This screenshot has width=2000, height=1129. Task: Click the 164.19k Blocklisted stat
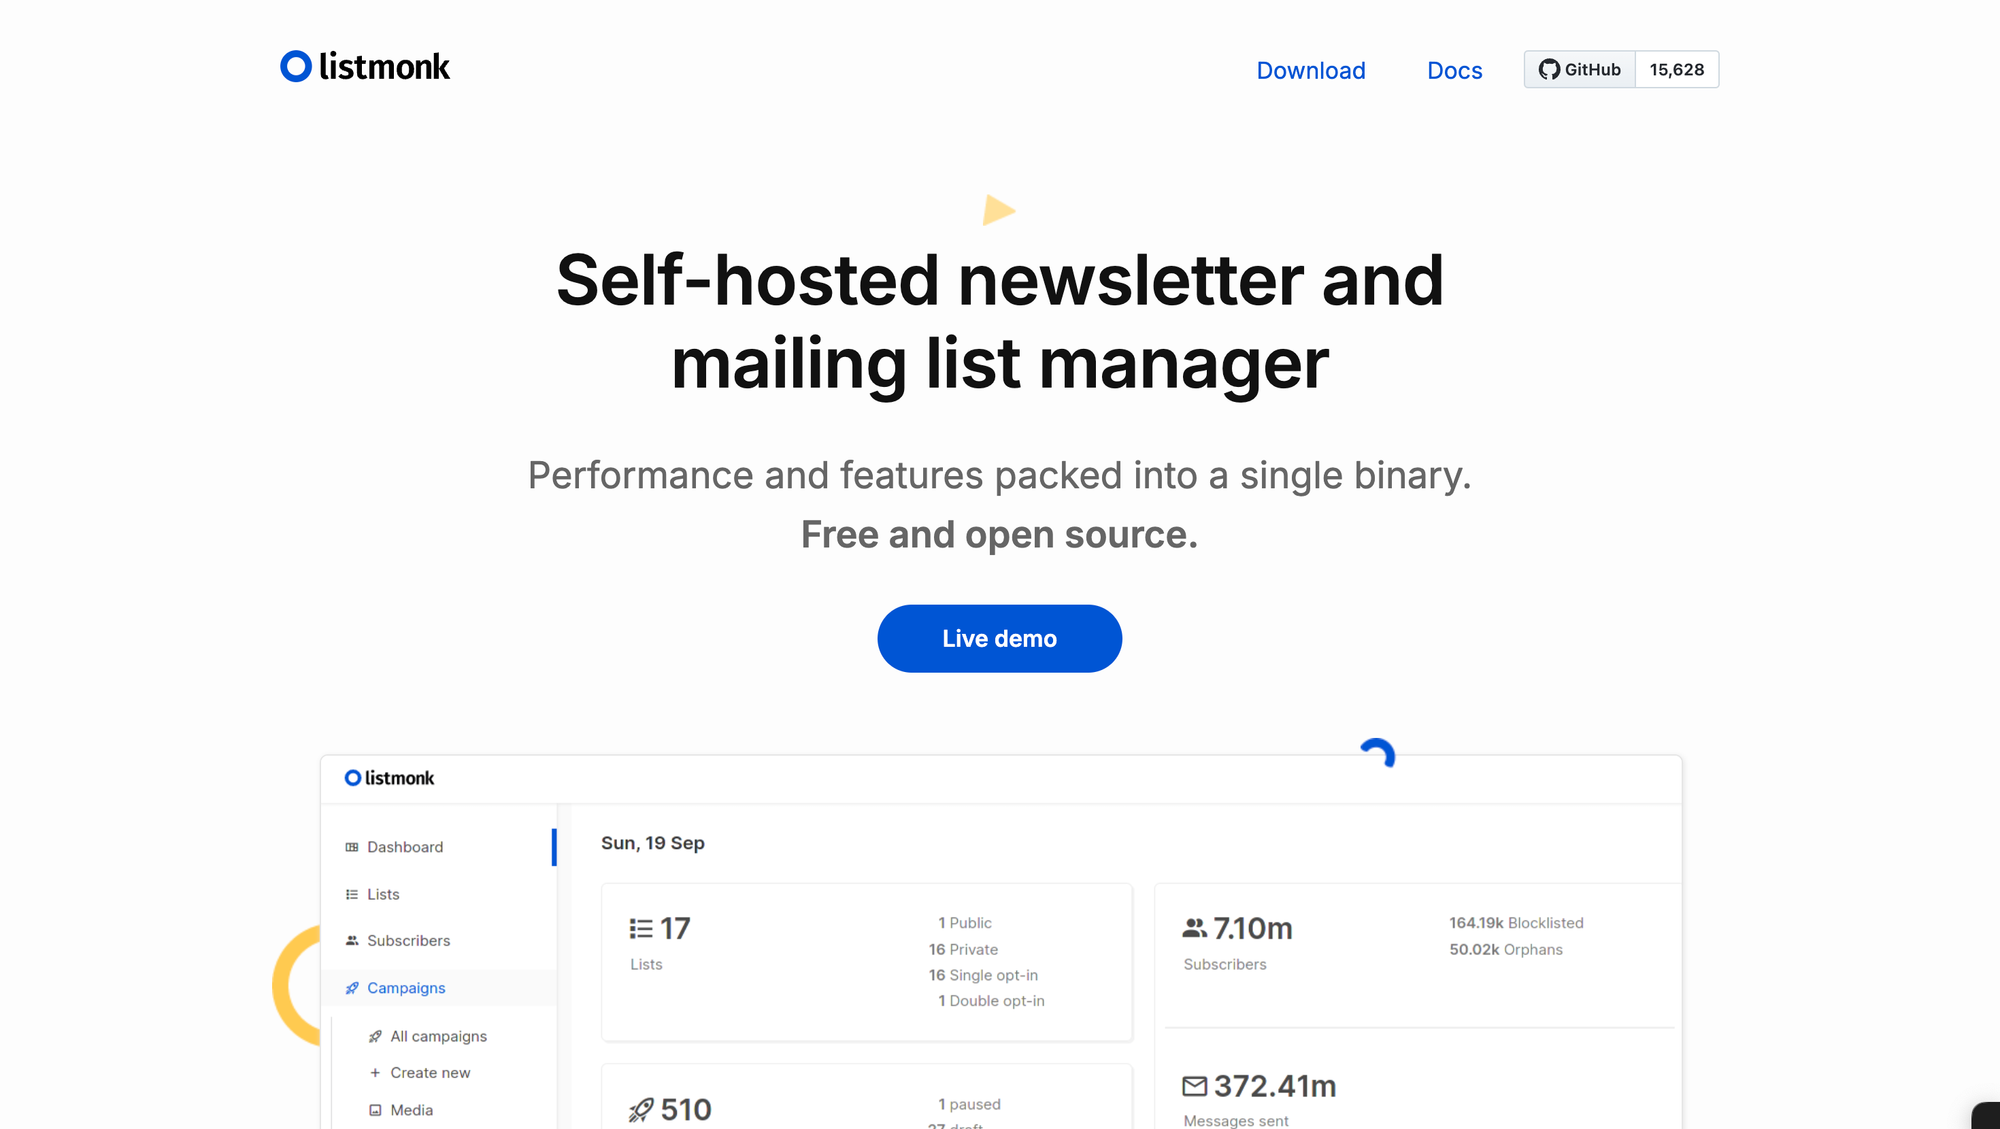(1516, 923)
